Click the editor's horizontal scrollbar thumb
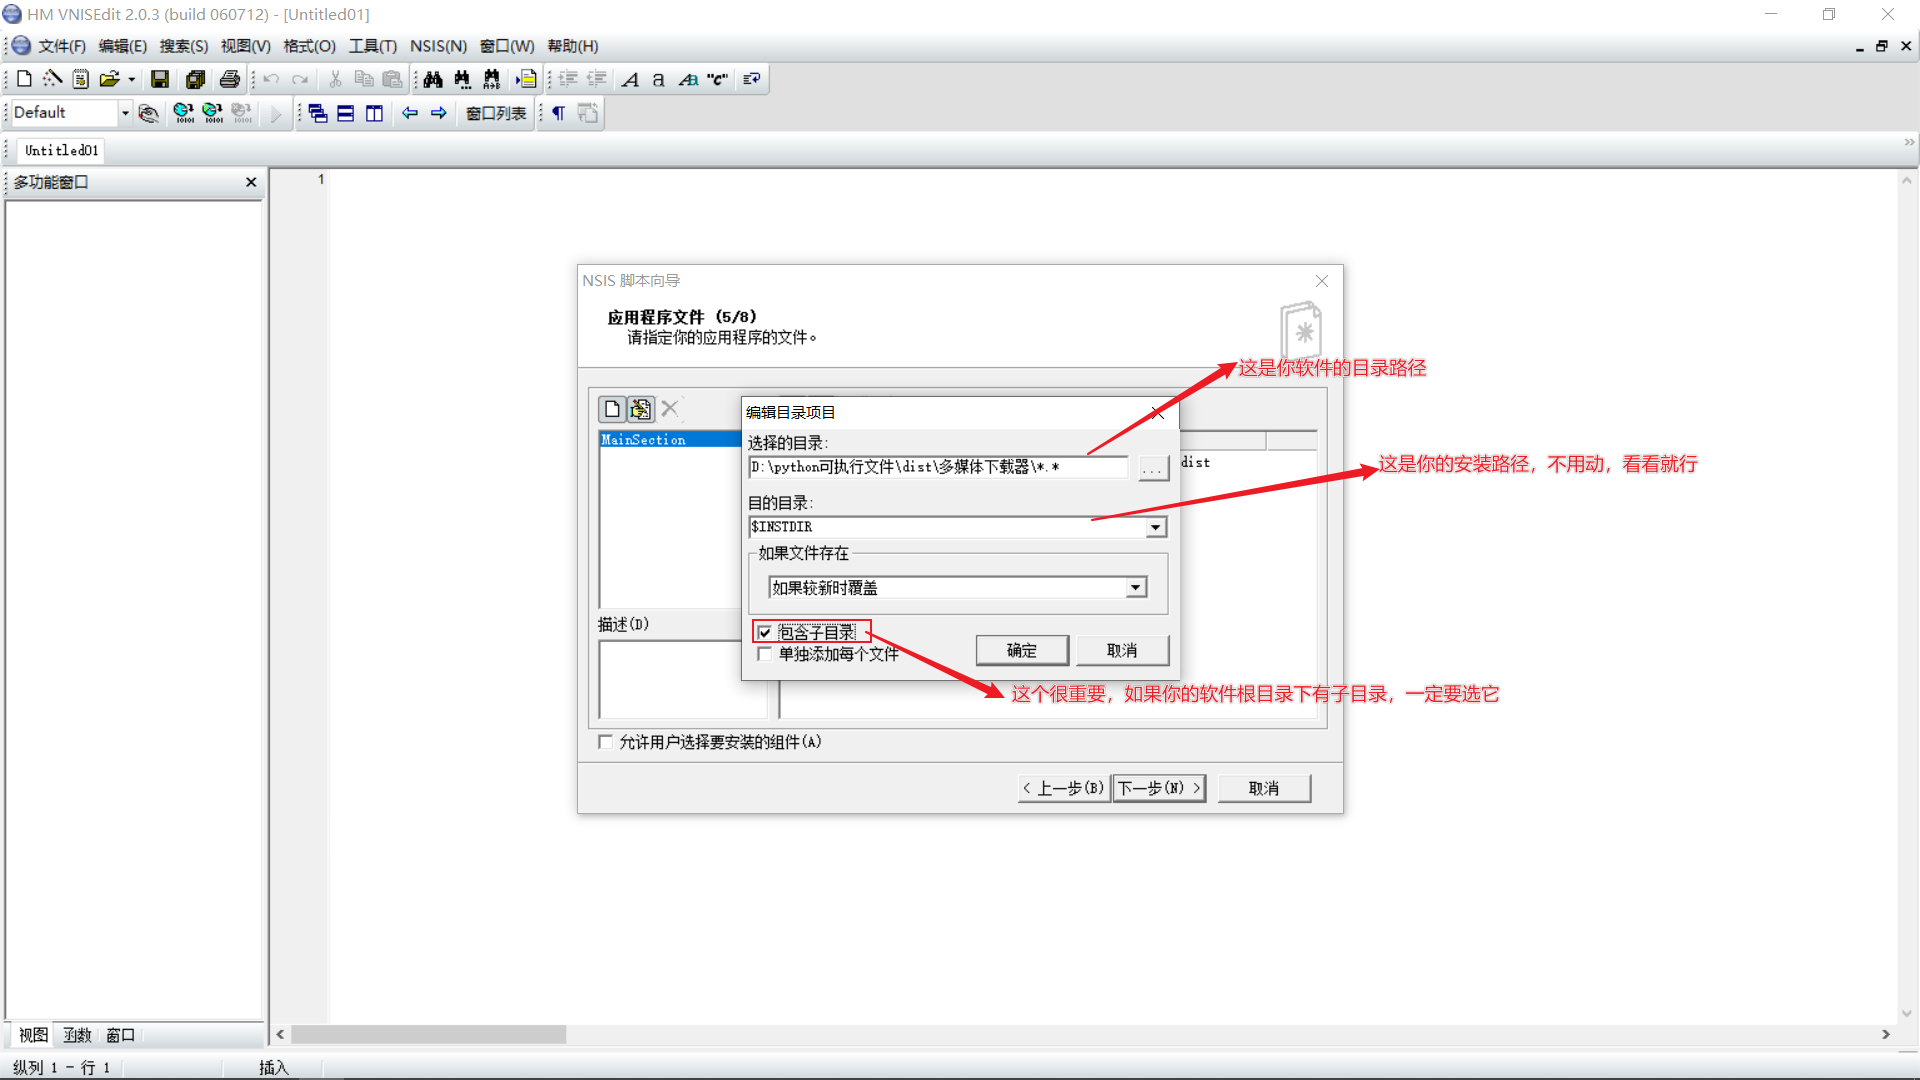Viewport: 1920px width, 1080px height. click(429, 1034)
